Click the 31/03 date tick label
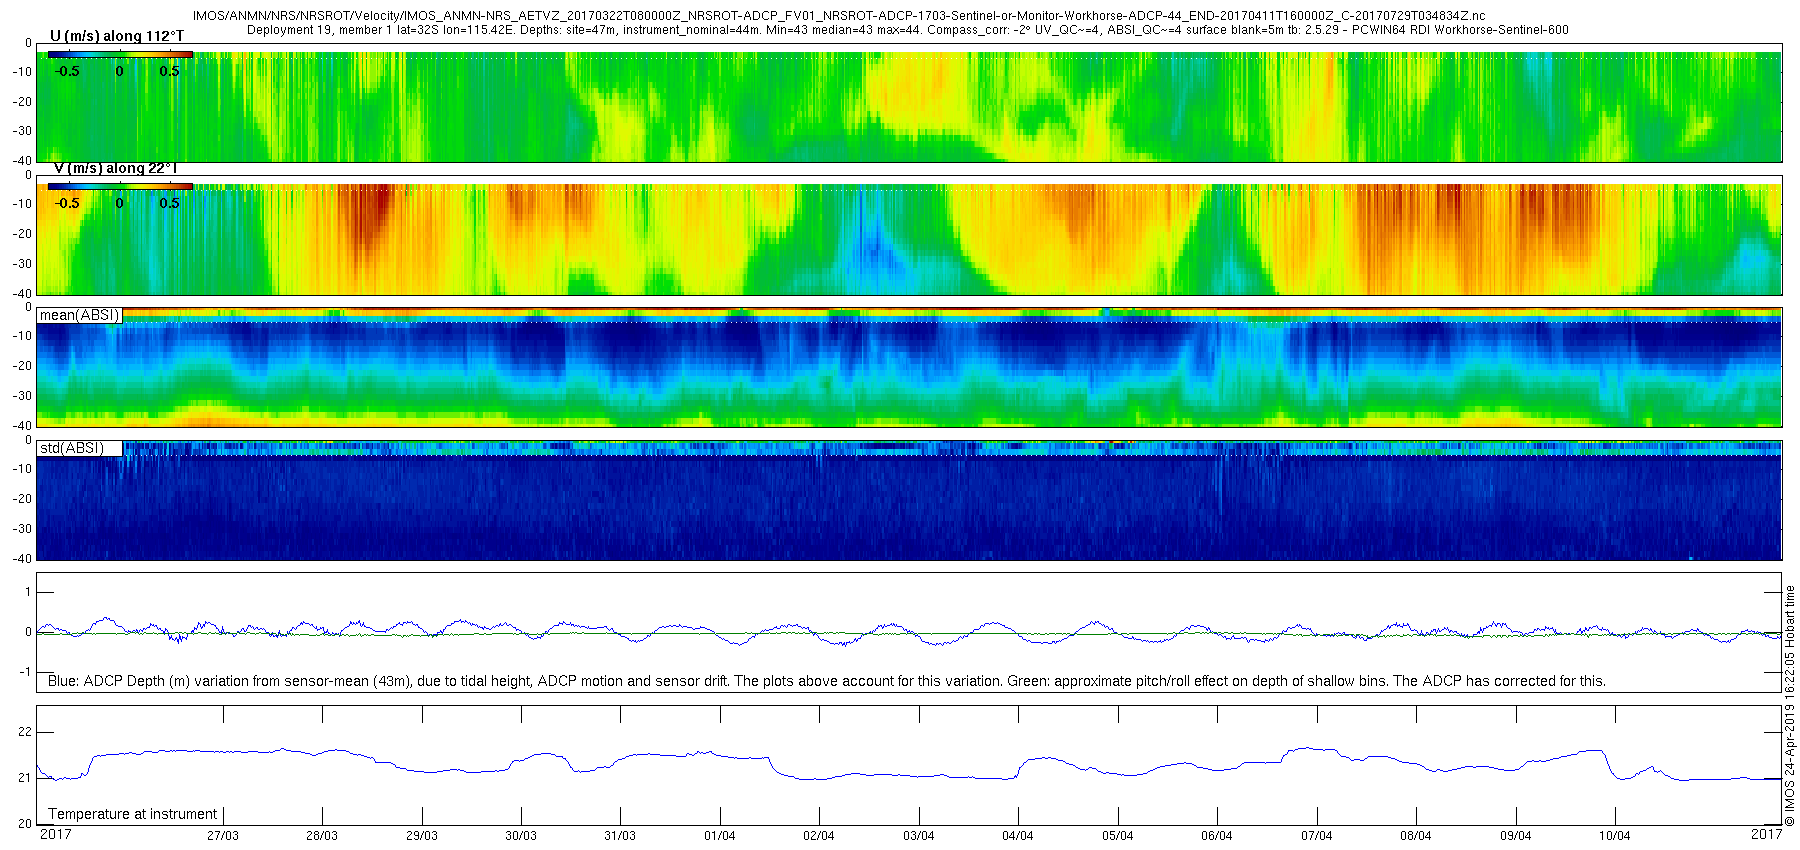Image resolution: width=1800 pixels, height=850 pixels. point(620,836)
